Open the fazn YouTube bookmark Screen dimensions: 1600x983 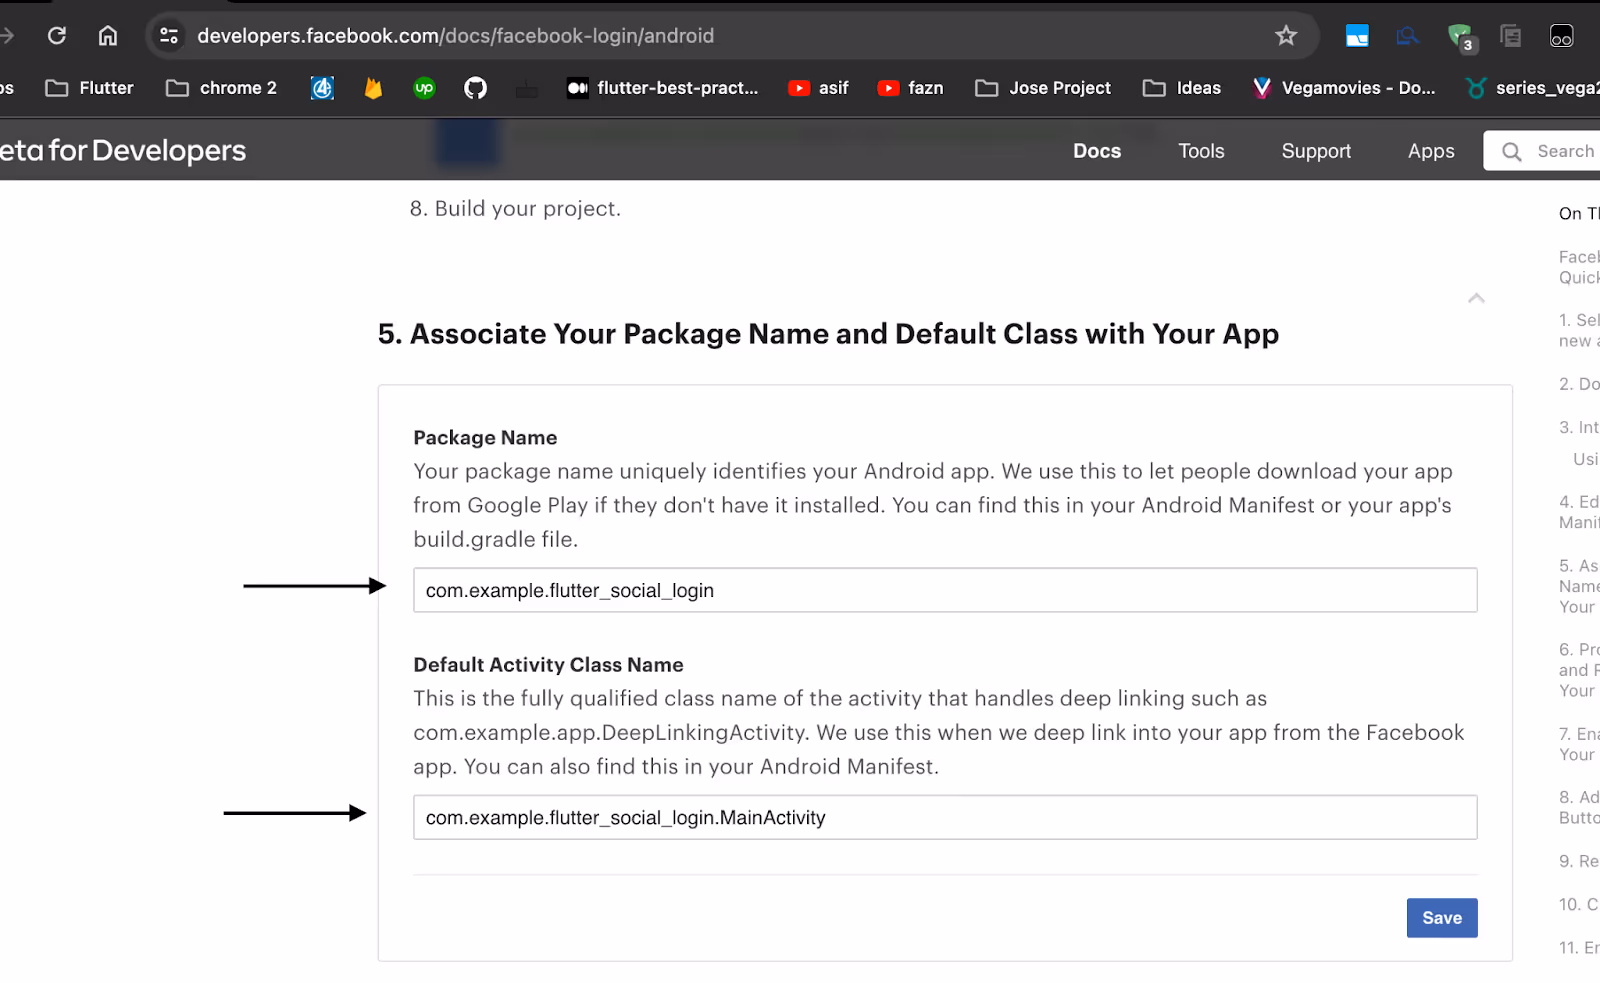pos(911,88)
